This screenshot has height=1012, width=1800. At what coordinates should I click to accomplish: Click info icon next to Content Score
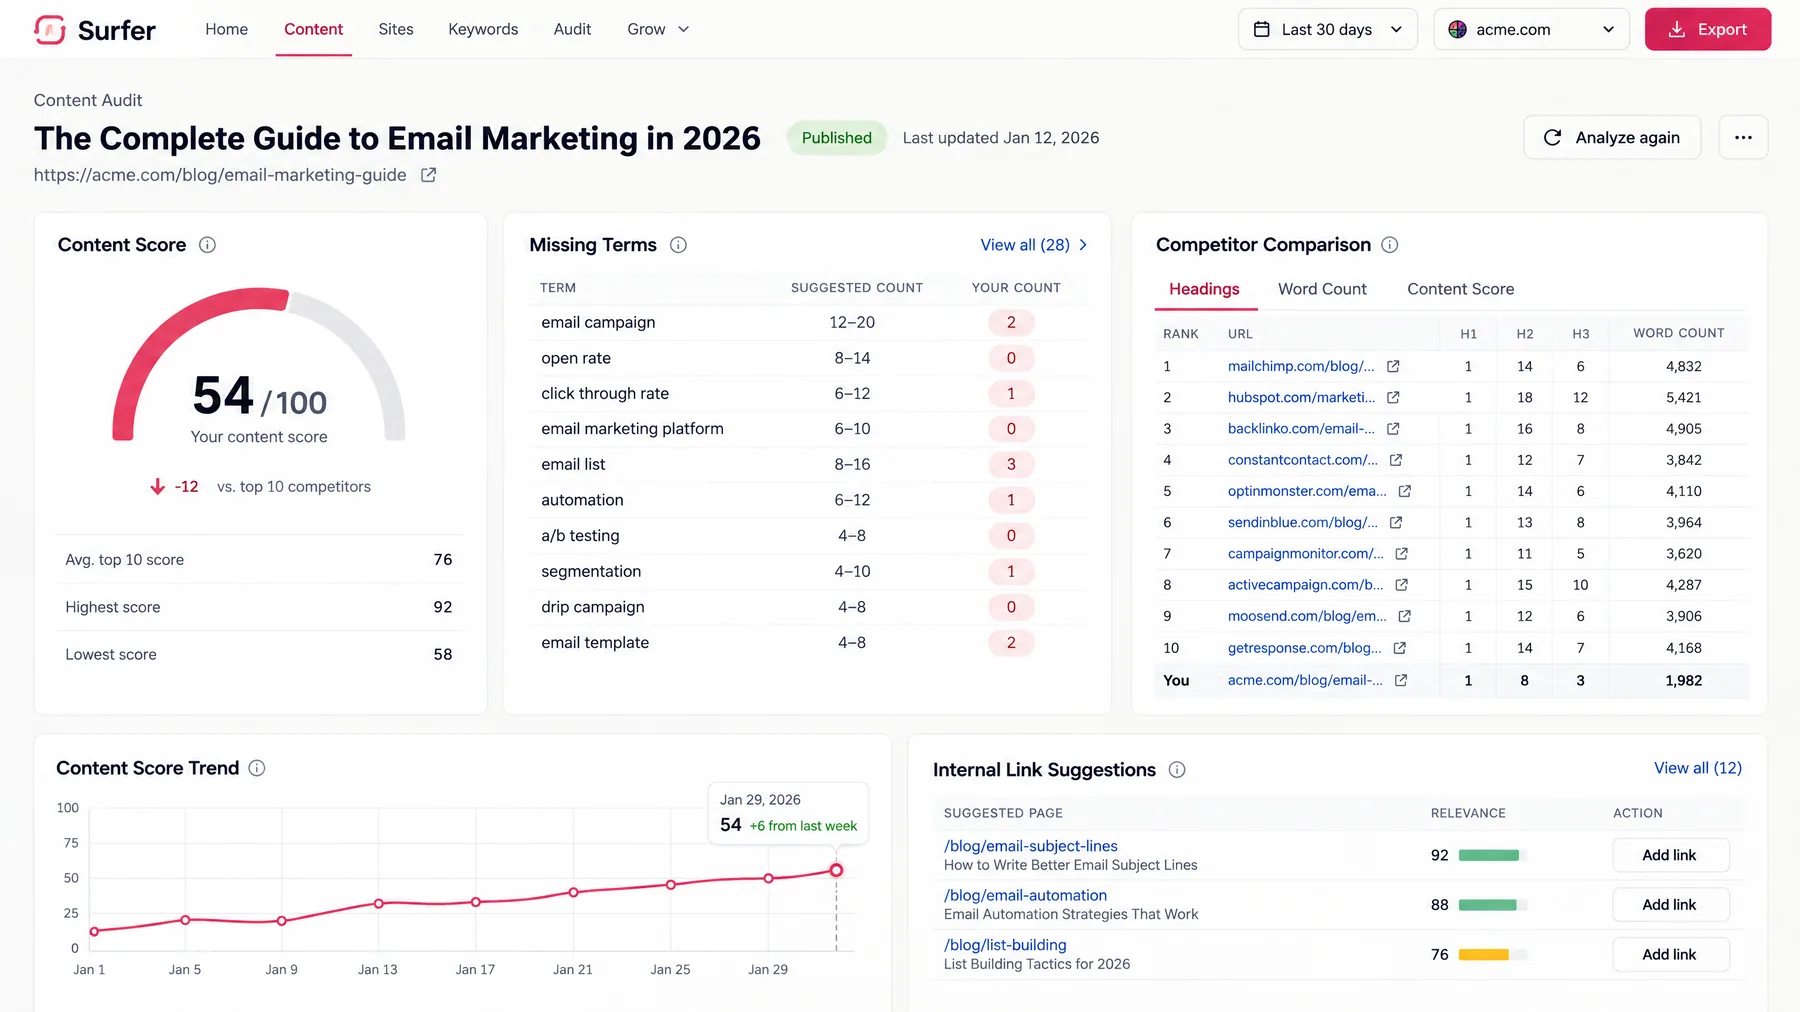point(207,245)
